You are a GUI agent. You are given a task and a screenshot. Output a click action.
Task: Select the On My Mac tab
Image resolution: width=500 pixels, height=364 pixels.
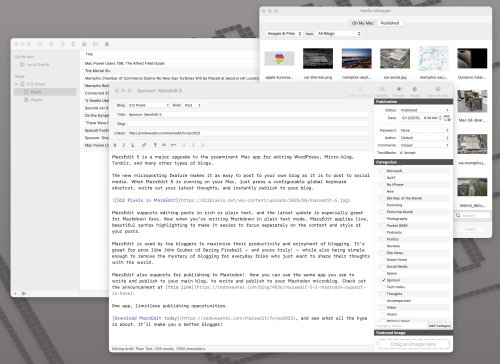pos(363,23)
